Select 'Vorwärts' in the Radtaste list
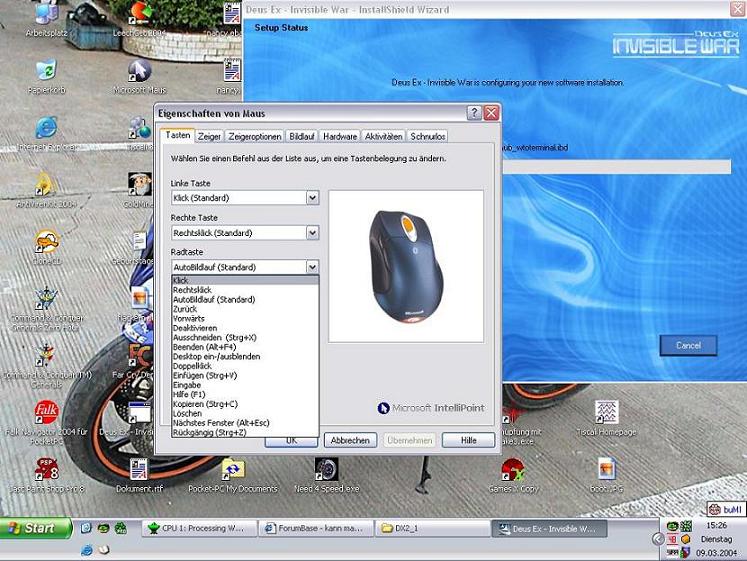 point(245,318)
